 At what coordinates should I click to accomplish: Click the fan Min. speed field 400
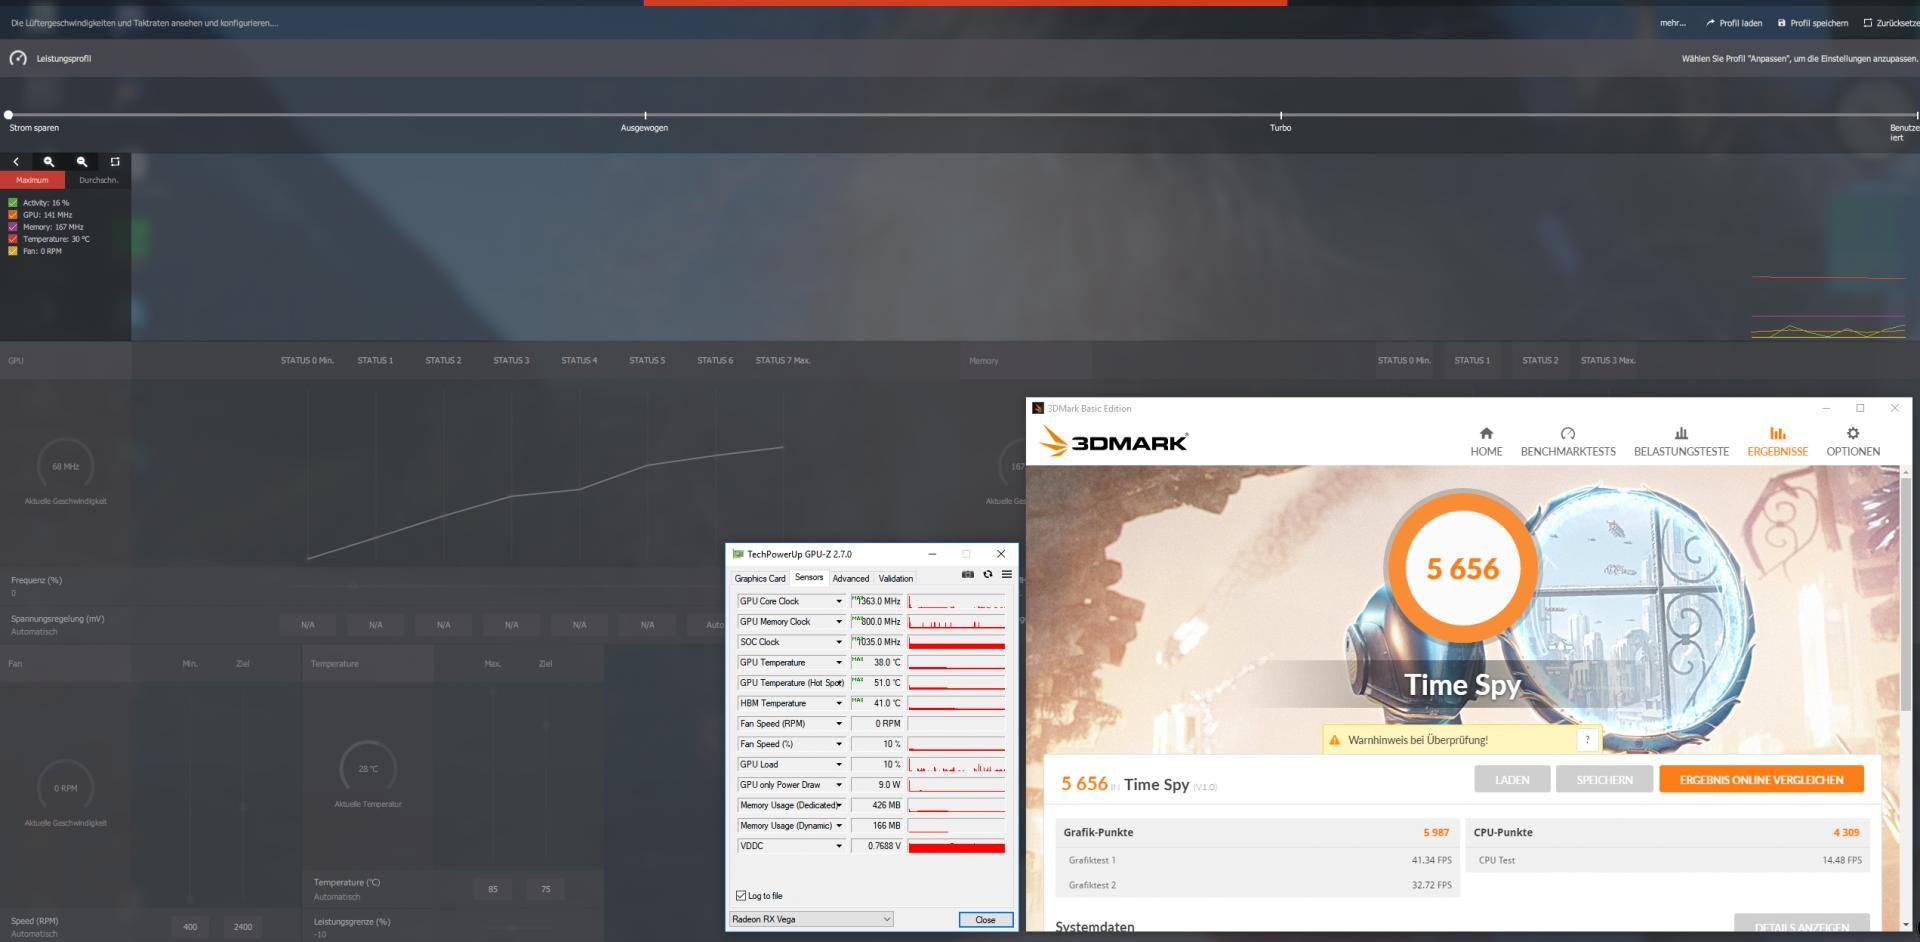point(190,927)
